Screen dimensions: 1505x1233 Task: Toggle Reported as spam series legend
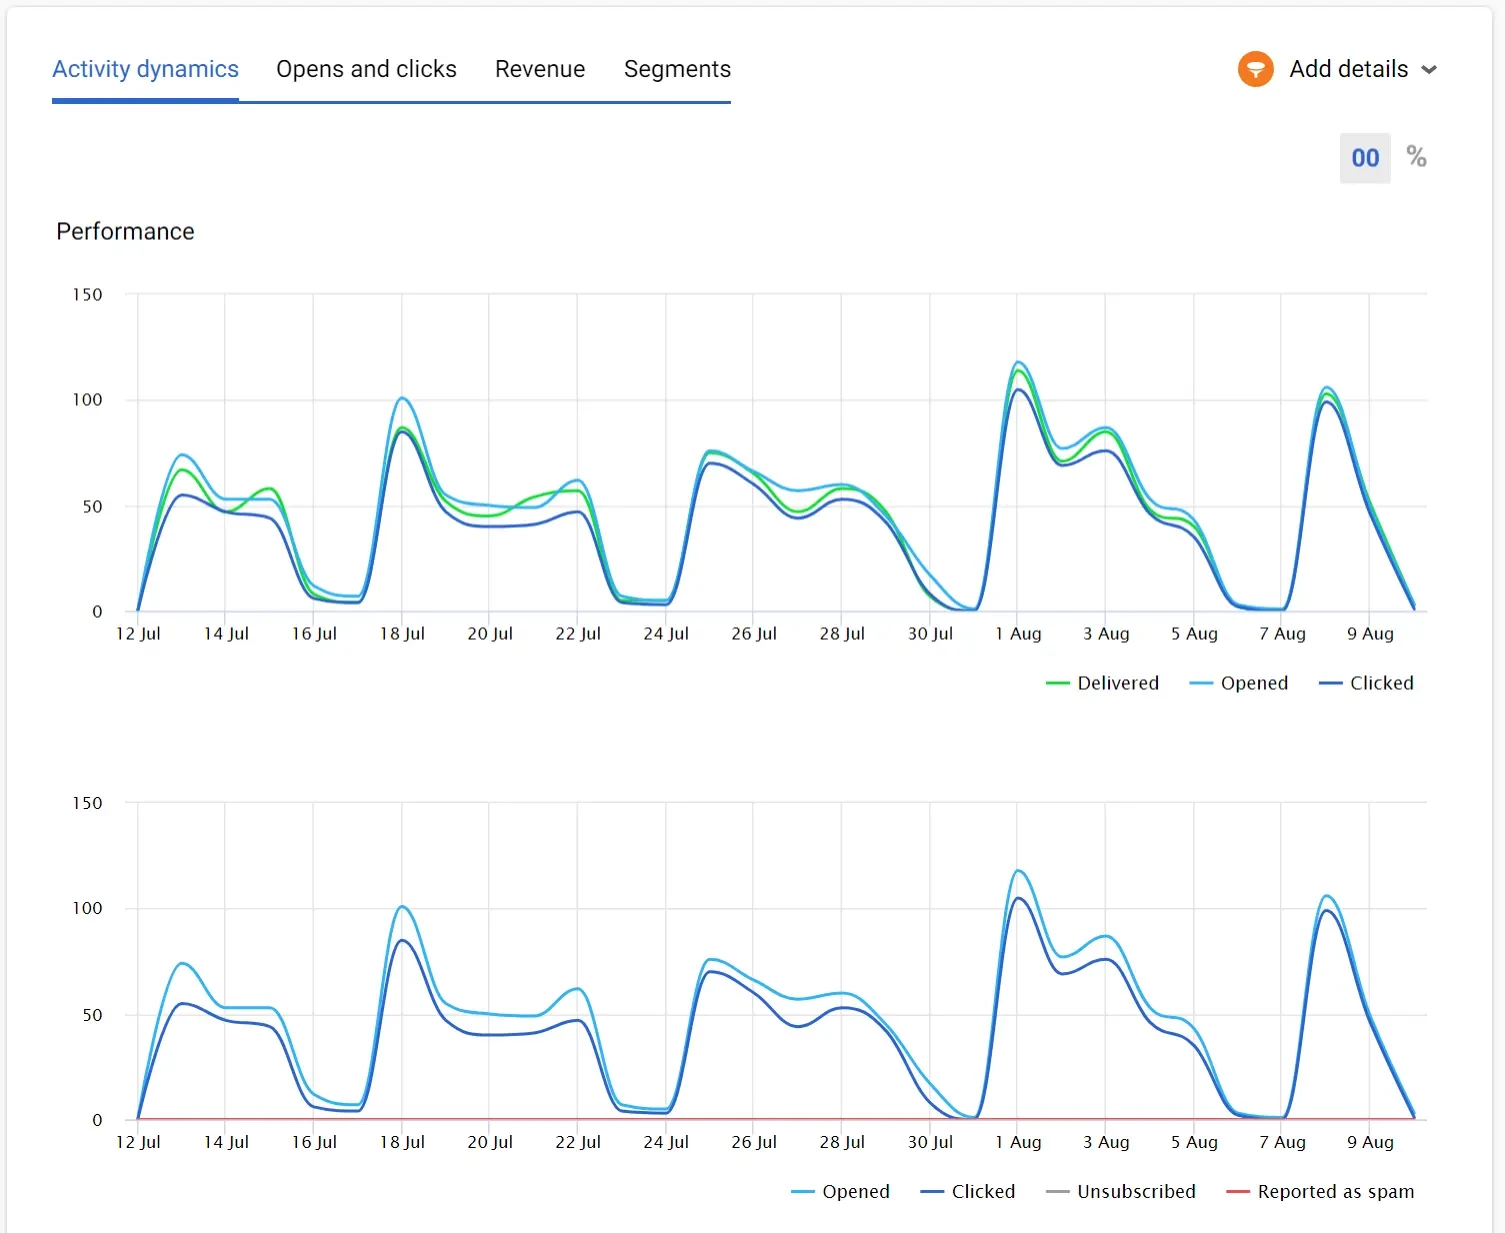[x=1320, y=1191]
